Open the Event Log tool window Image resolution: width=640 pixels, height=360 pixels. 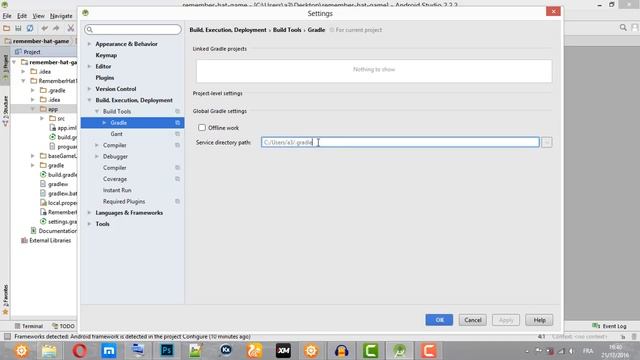(x=609, y=326)
